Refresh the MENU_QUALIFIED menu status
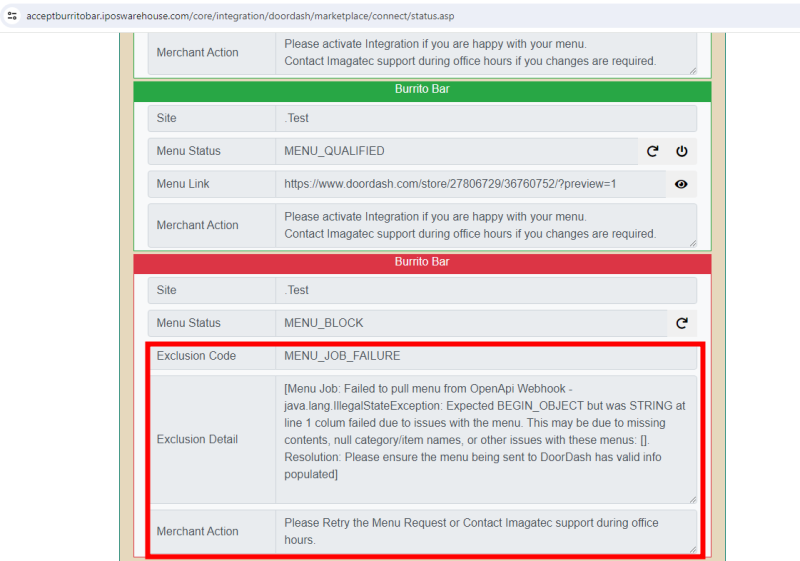Image resolution: width=800 pixels, height=561 pixels. click(653, 151)
